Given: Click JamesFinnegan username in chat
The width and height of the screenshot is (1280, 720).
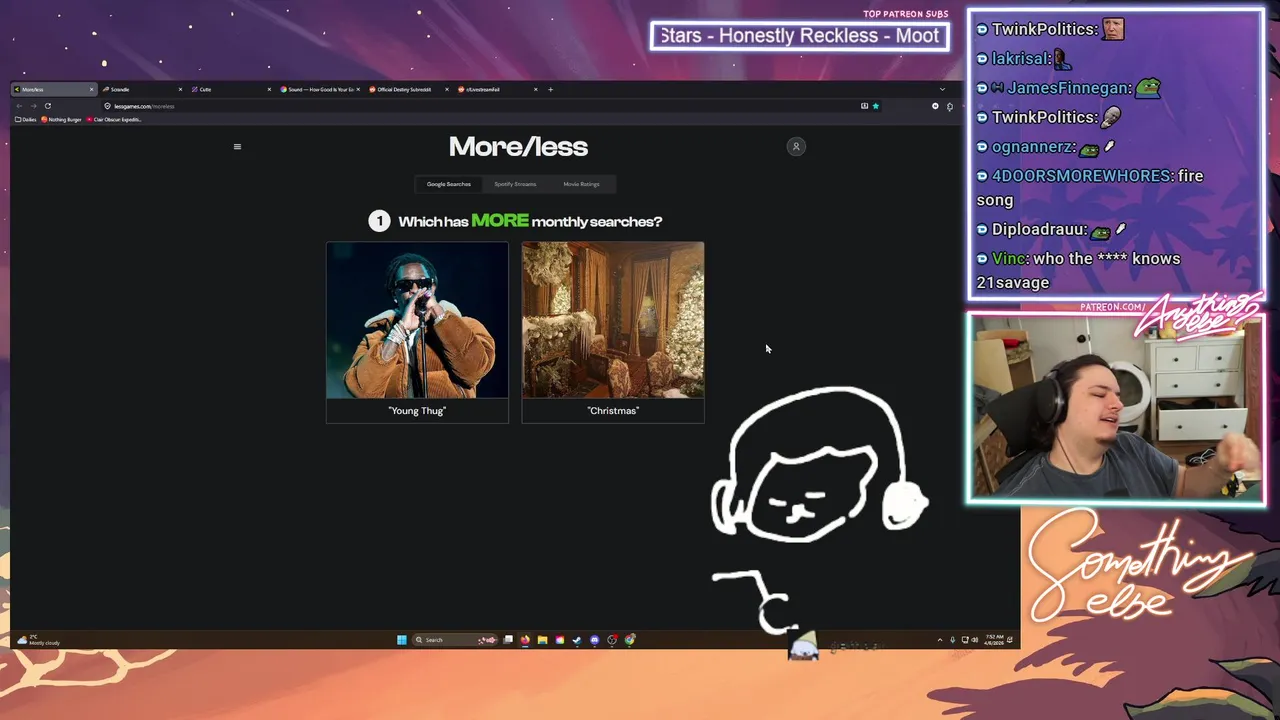Looking at the screenshot, I should pyautogui.click(x=1068, y=88).
